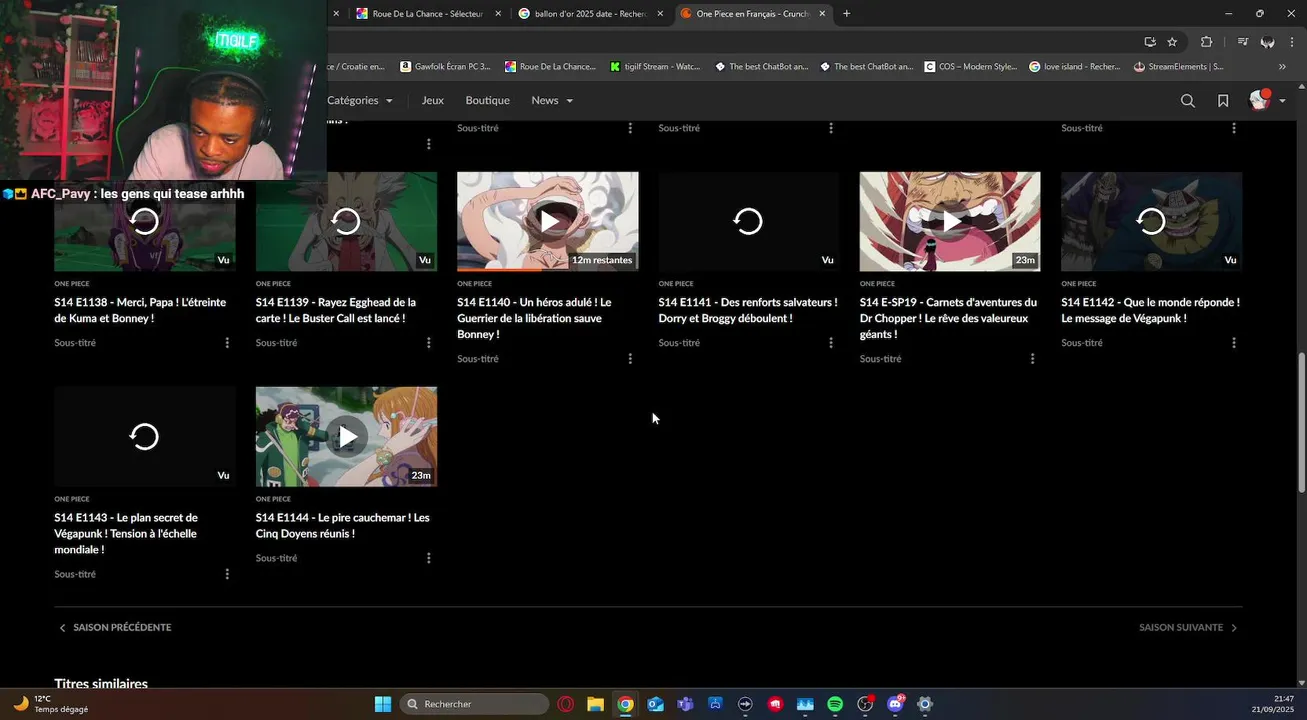Play episode E1140 Un héros adulé

(x=548, y=221)
